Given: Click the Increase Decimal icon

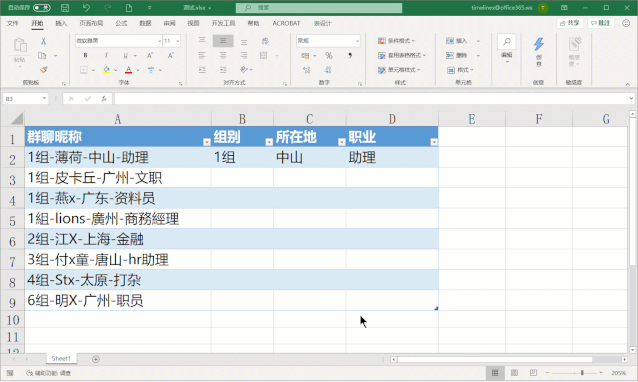Looking at the screenshot, I should (x=307, y=70).
